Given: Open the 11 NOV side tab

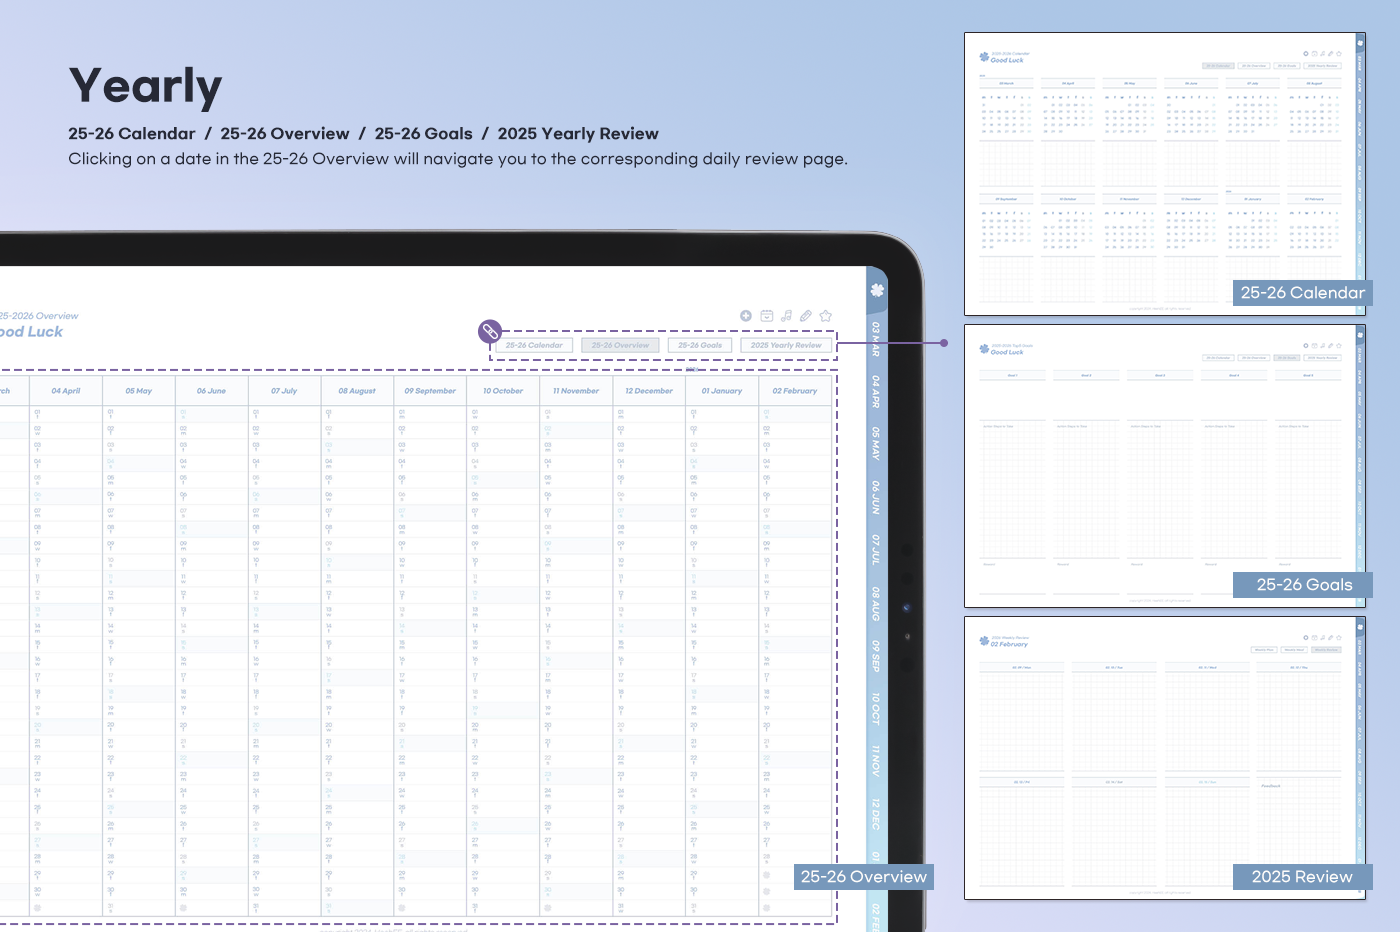Looking at the screenshot, I should click(876, 761).
